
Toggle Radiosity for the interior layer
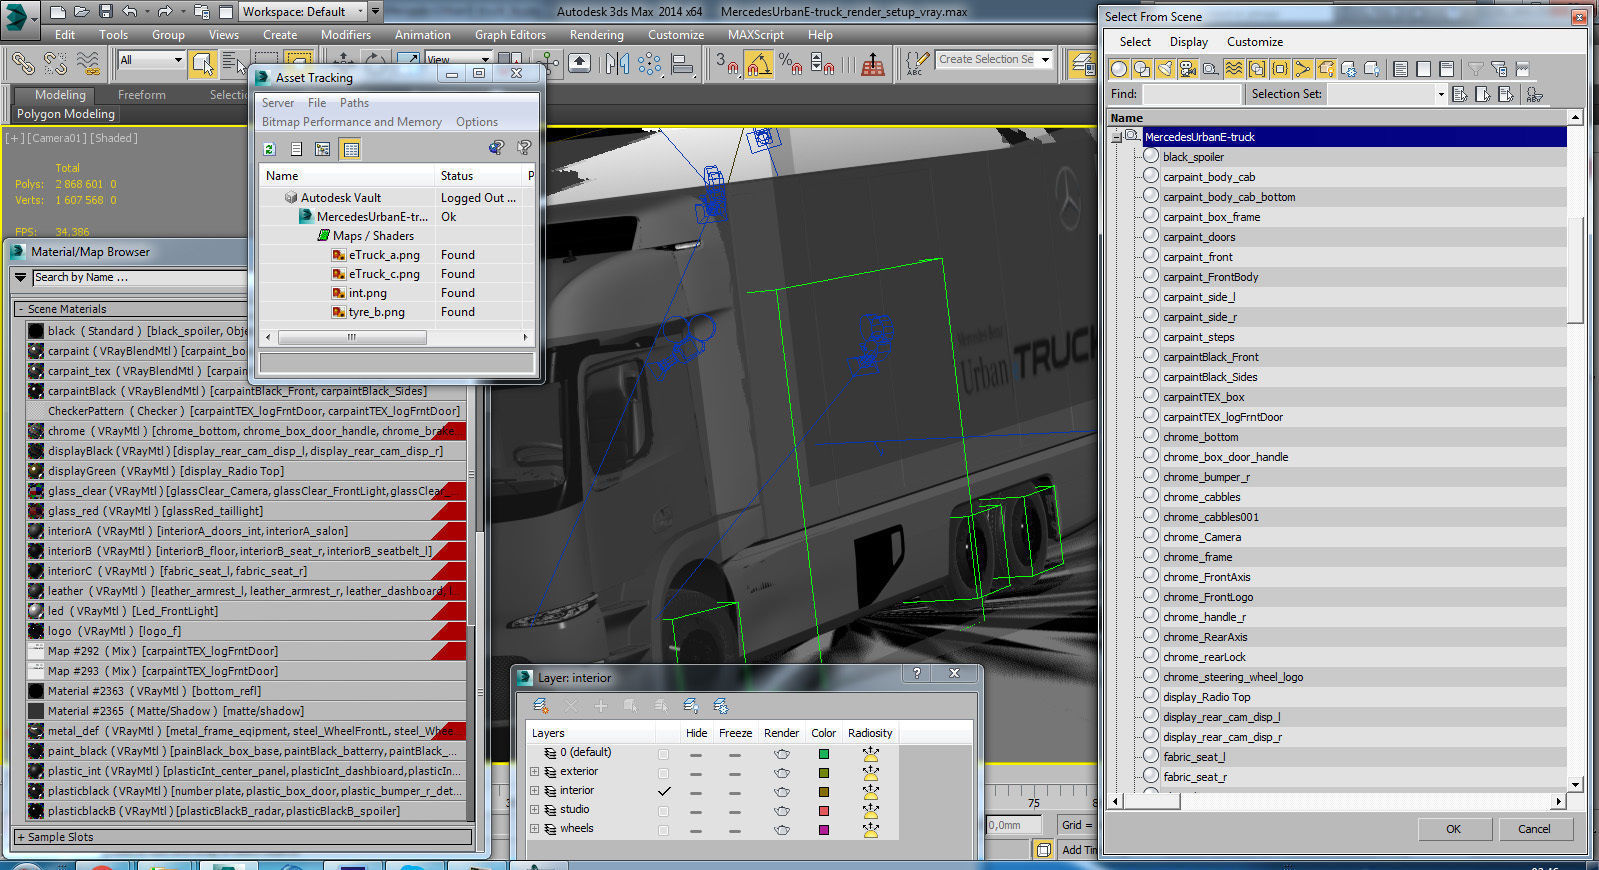871,791
